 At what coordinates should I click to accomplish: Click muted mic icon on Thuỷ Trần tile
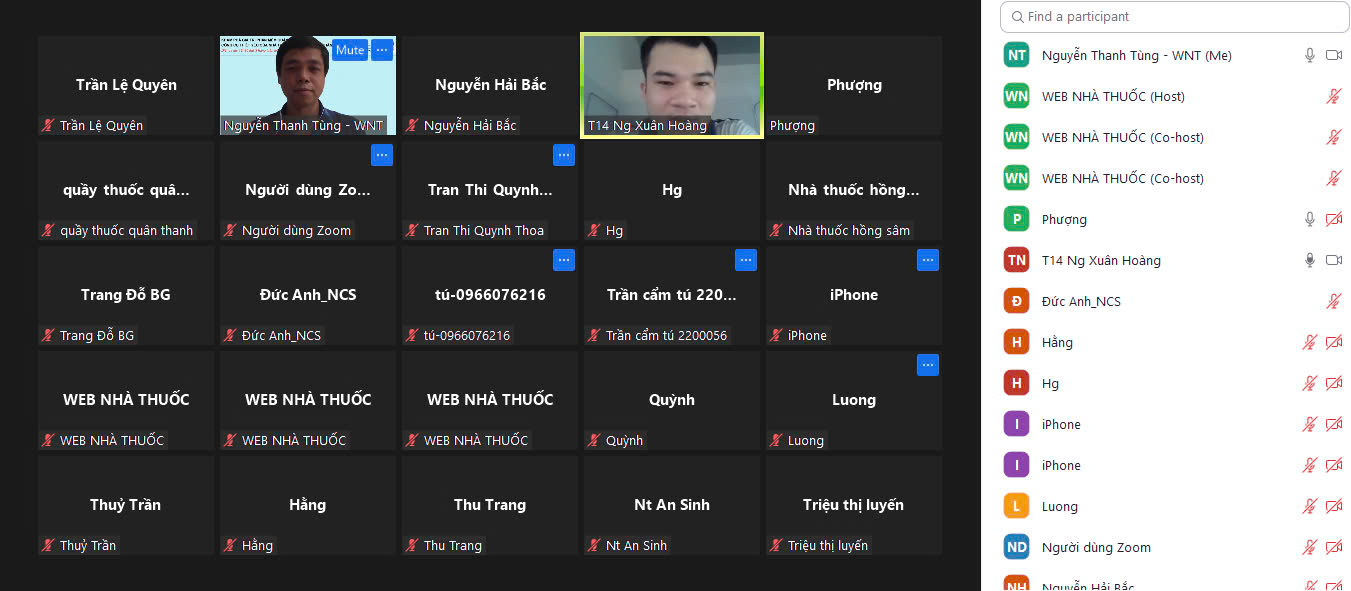pos(48,546)
